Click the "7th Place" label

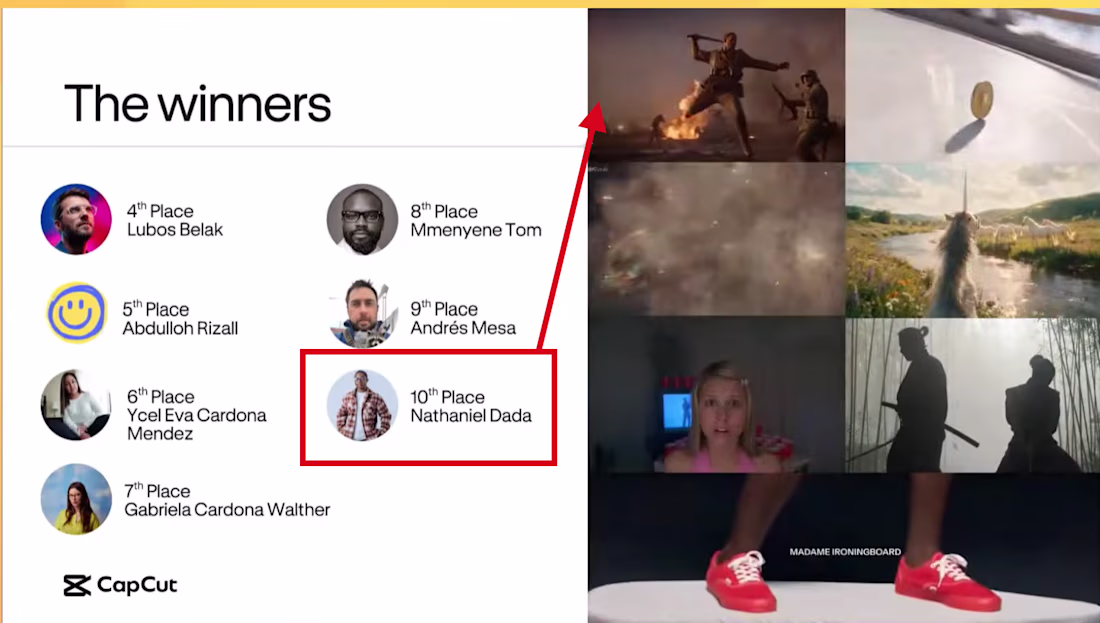tap(157, 490)
